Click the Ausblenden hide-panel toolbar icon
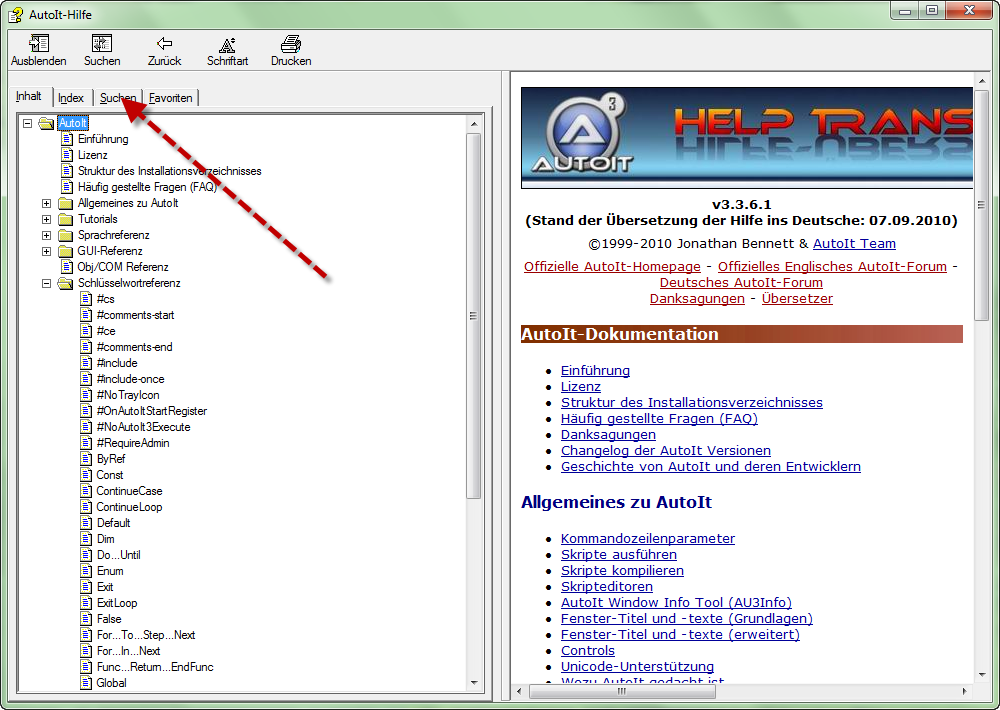Image resolution: width=1000 pixels, height=710 pixels. (x=39, y=44)
